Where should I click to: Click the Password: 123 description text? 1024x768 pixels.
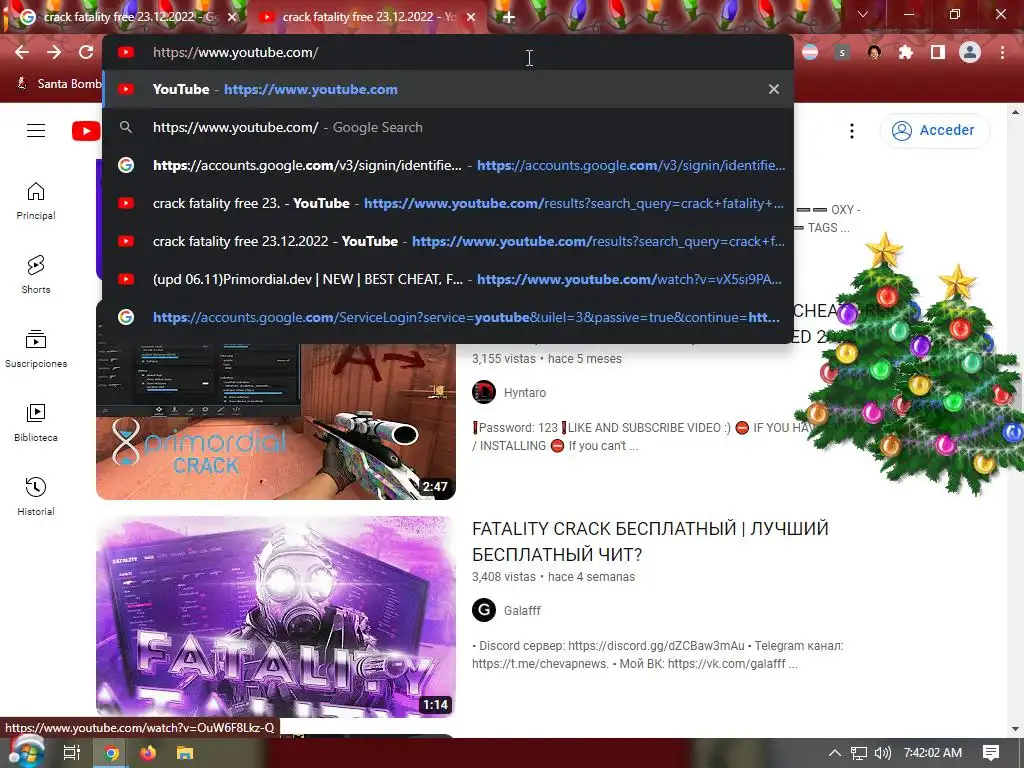pyautogui.click(x=641, y=437)
